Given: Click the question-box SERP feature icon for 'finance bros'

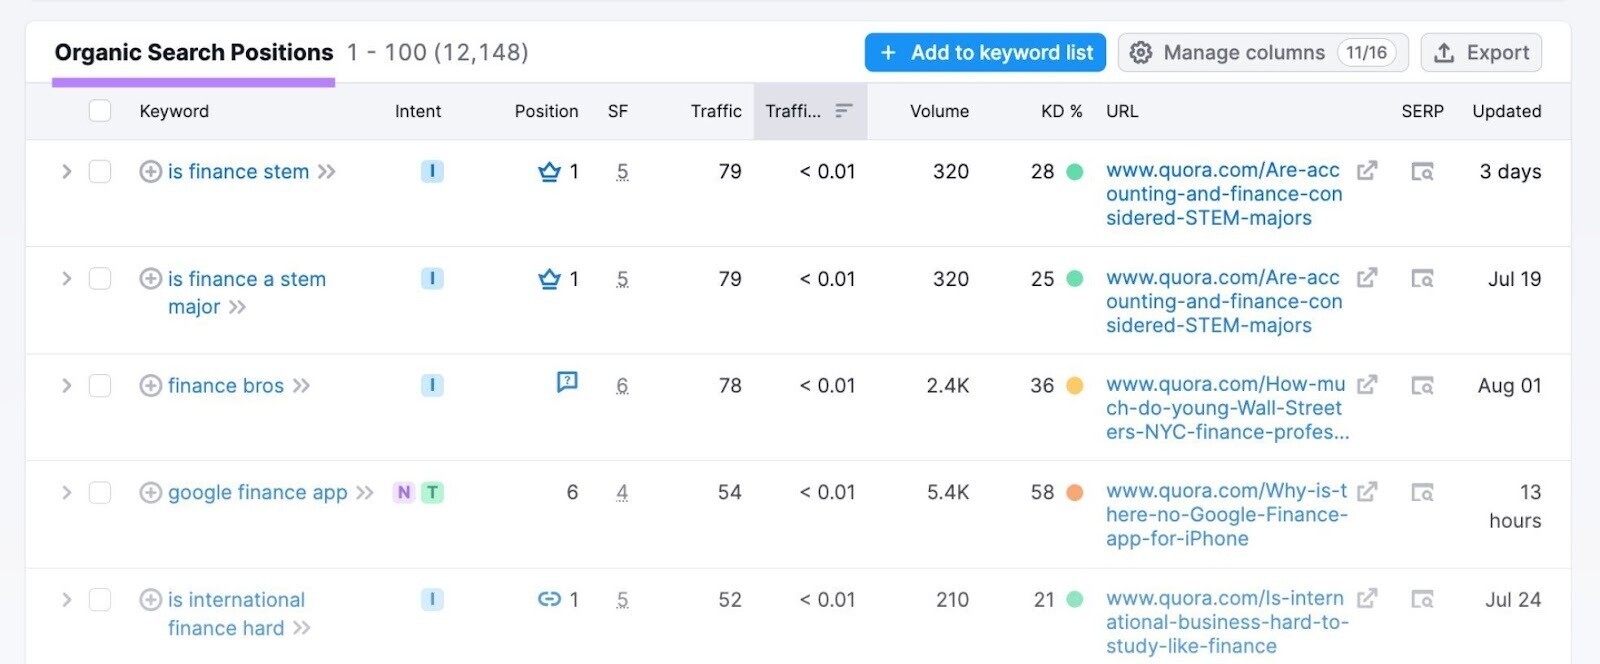Looking at the screenshot, I should point(567,382).
